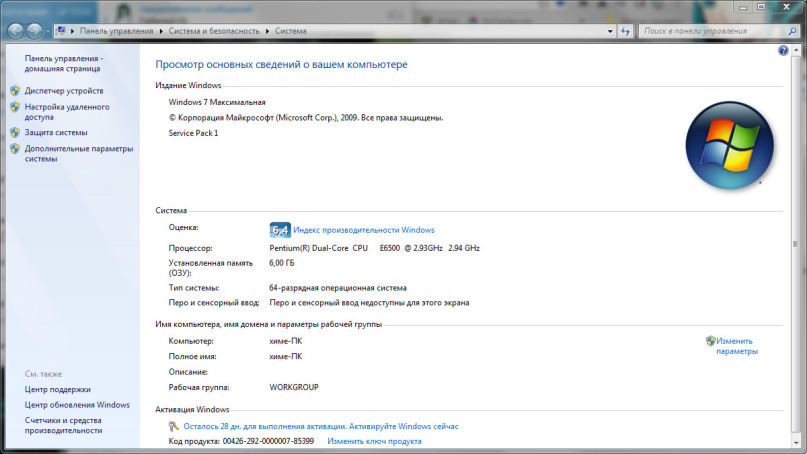Click the 6,4 performance rating badge
Screen dimensions: 807x454
pyautogui.click(x=280, y=230)
